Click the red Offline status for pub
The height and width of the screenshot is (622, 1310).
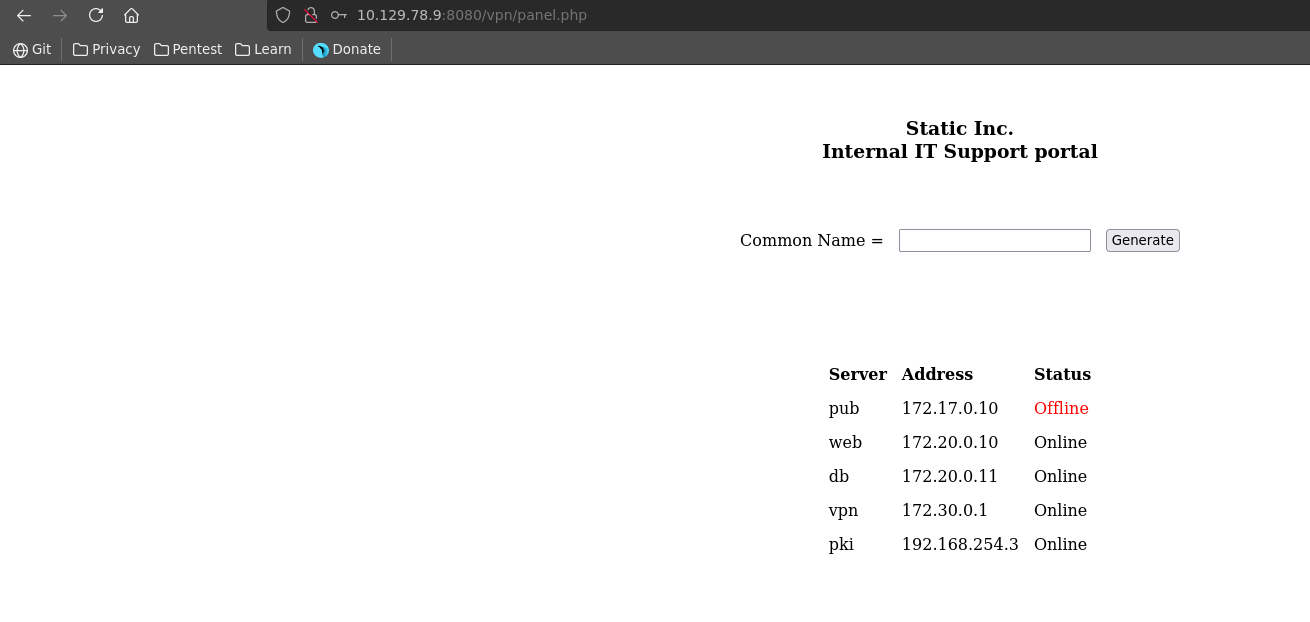click(x=1061, y=408)
